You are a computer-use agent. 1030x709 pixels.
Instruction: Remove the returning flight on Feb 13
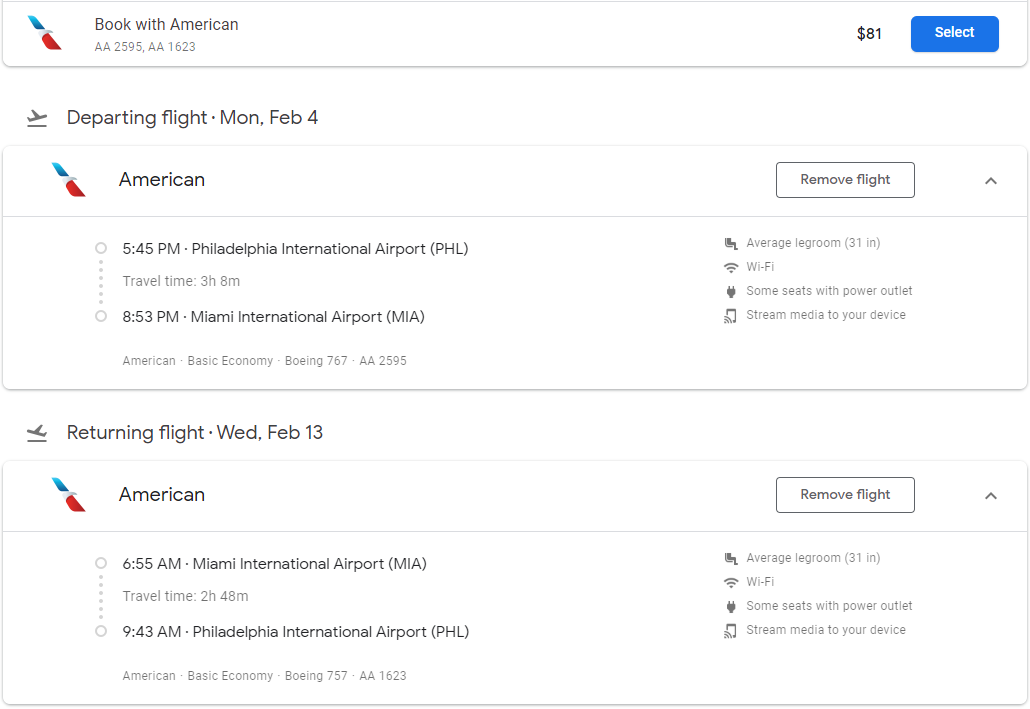(x=845, y=495)
